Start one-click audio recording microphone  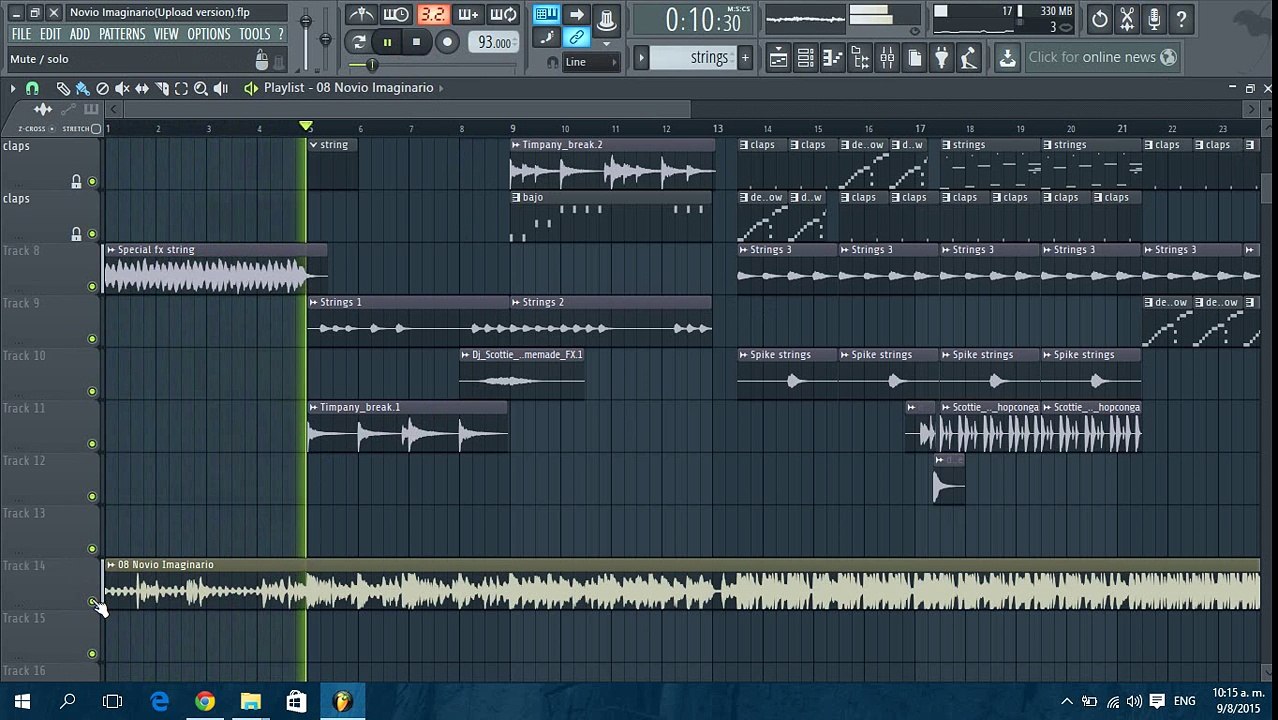[1154, 19]
